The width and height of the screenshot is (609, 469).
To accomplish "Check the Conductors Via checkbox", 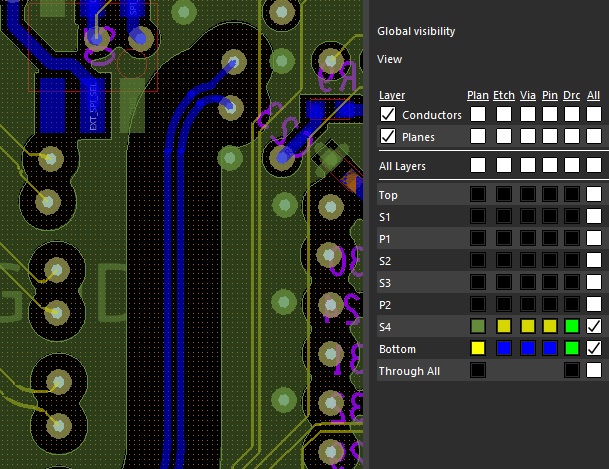I will click(x=526, y=115).
